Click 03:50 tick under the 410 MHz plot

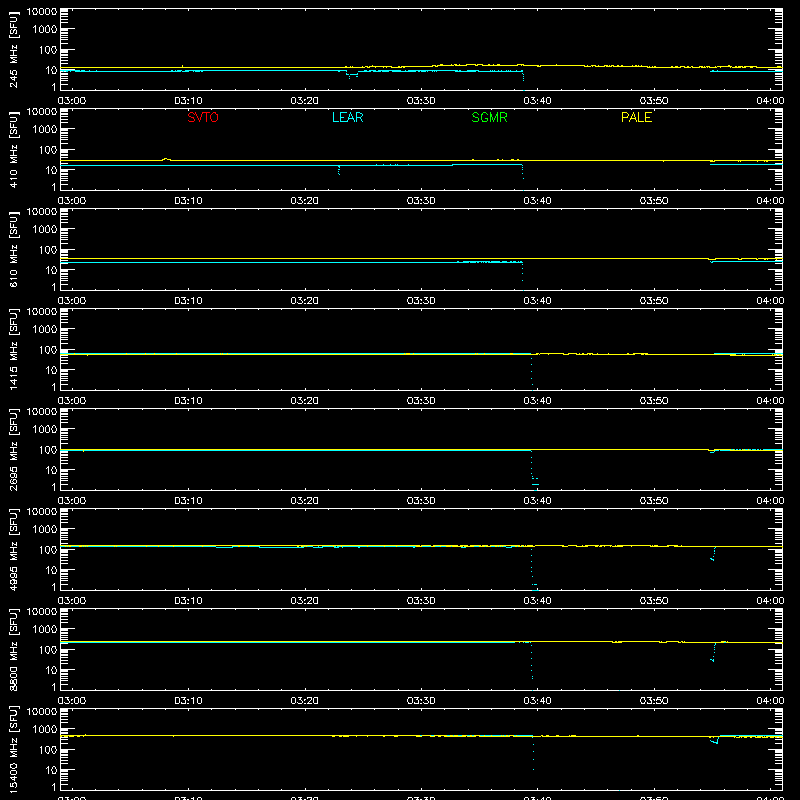point(654,201)
